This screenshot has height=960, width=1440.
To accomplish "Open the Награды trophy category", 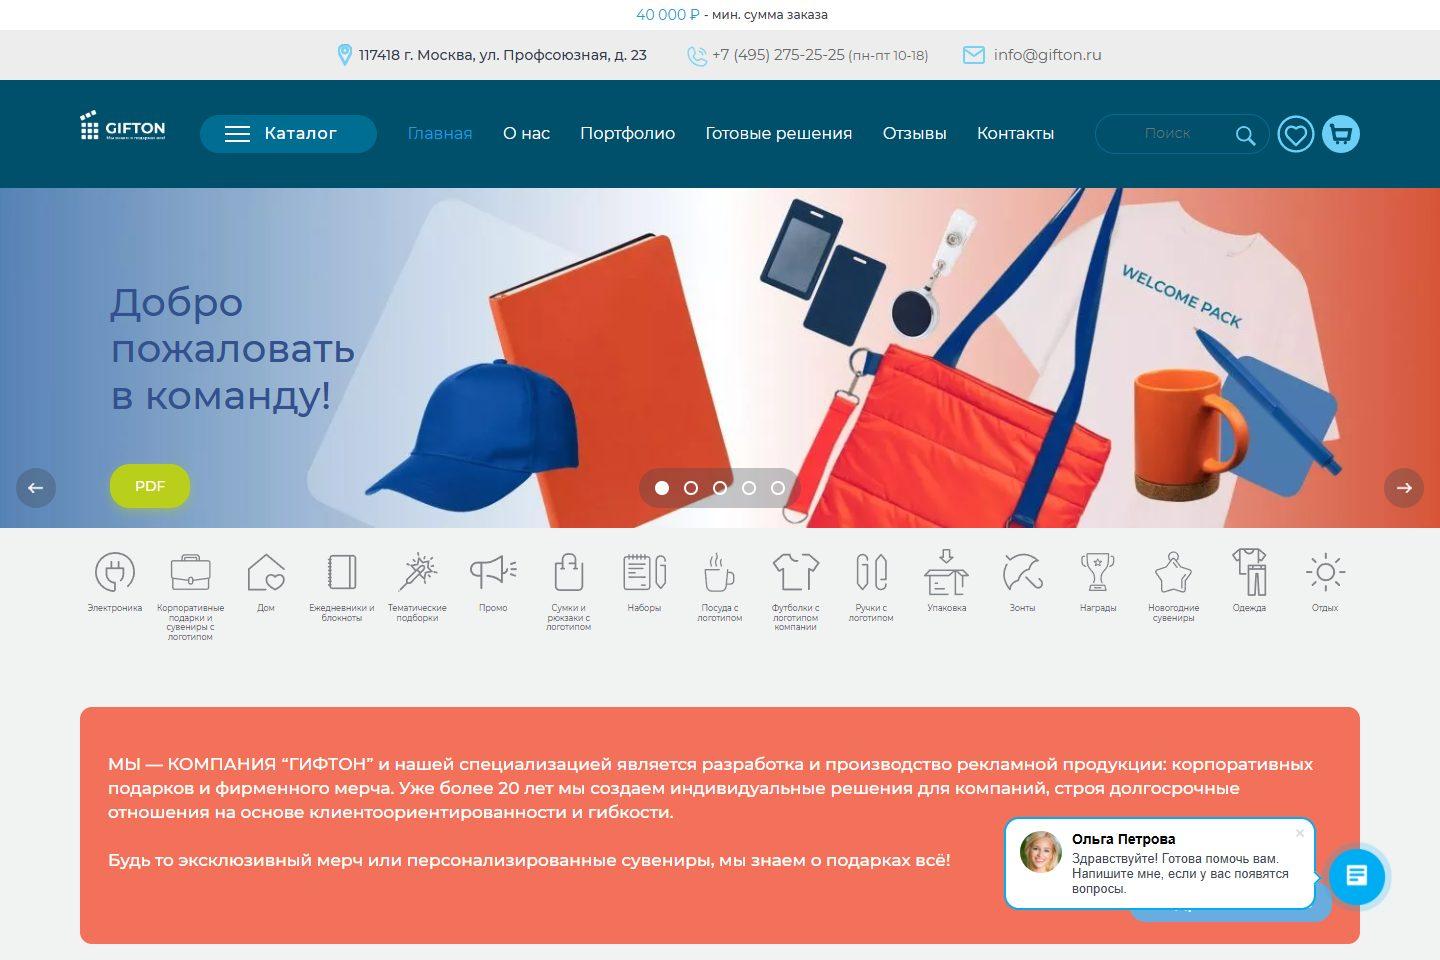I will pyautogui.click(x=1098, y=573).
